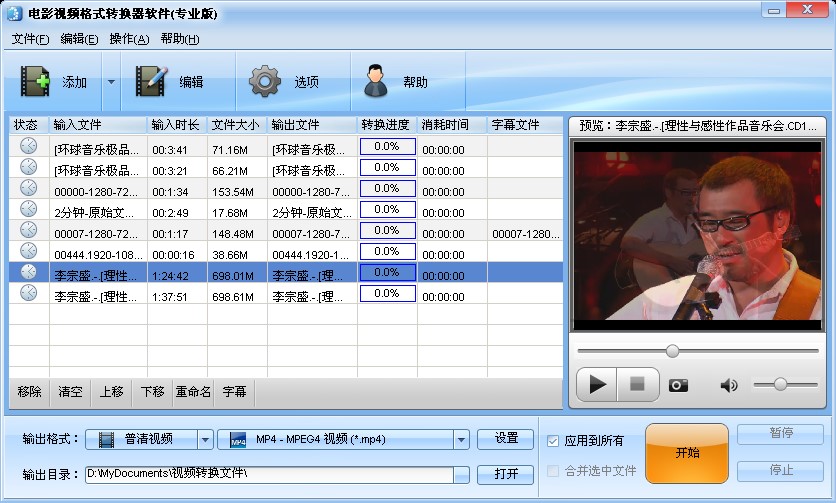
Task: Click the 清空 button below file list
Action: [x=70, y=392]
